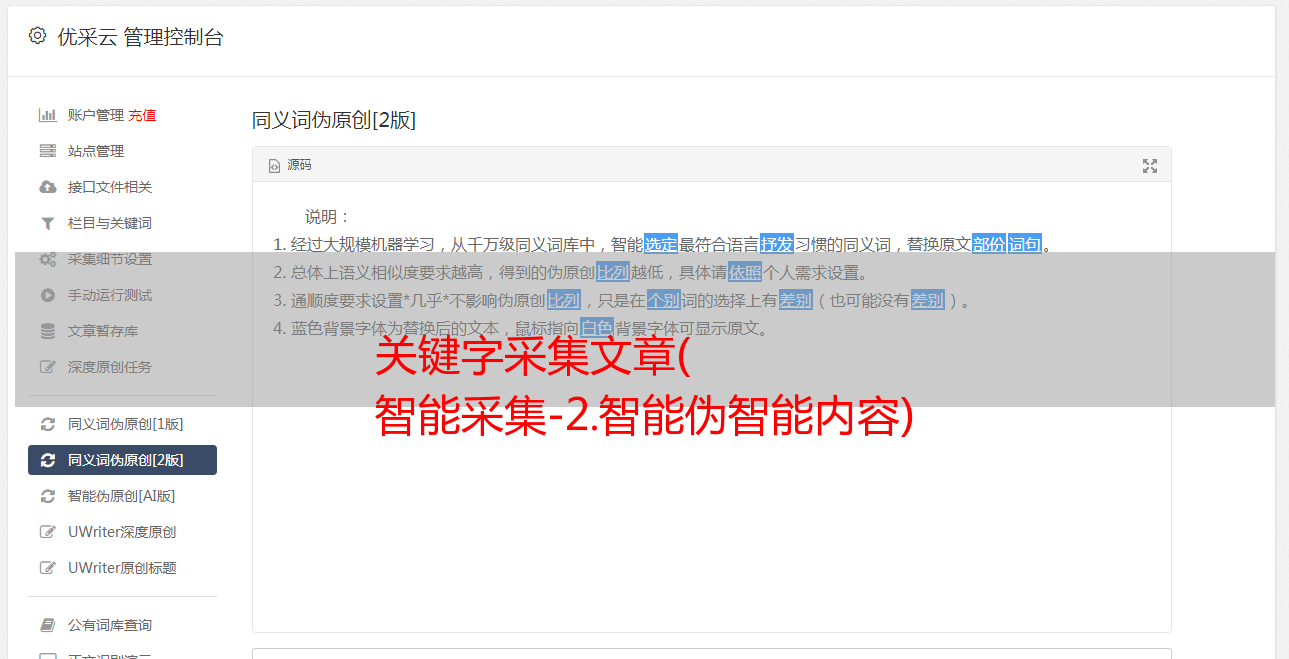Click the 优采云 管理控制台 header title

(x=140, y=37)
